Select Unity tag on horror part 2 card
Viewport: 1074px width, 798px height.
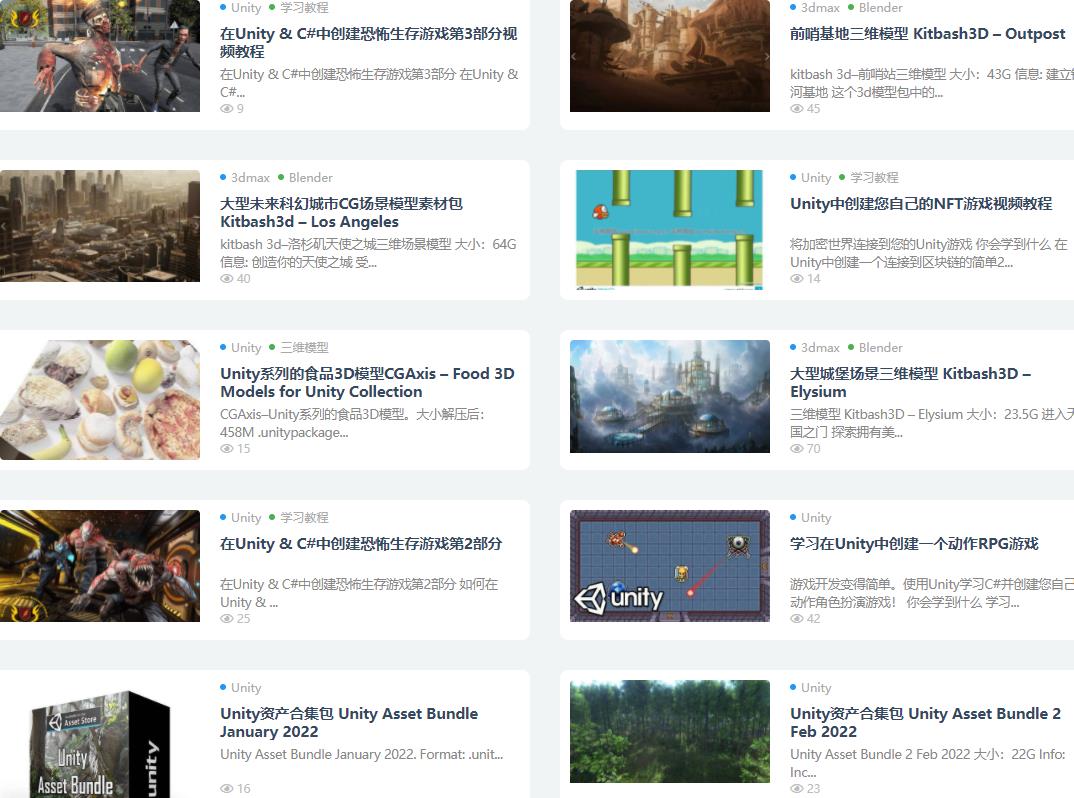[245, 517]
